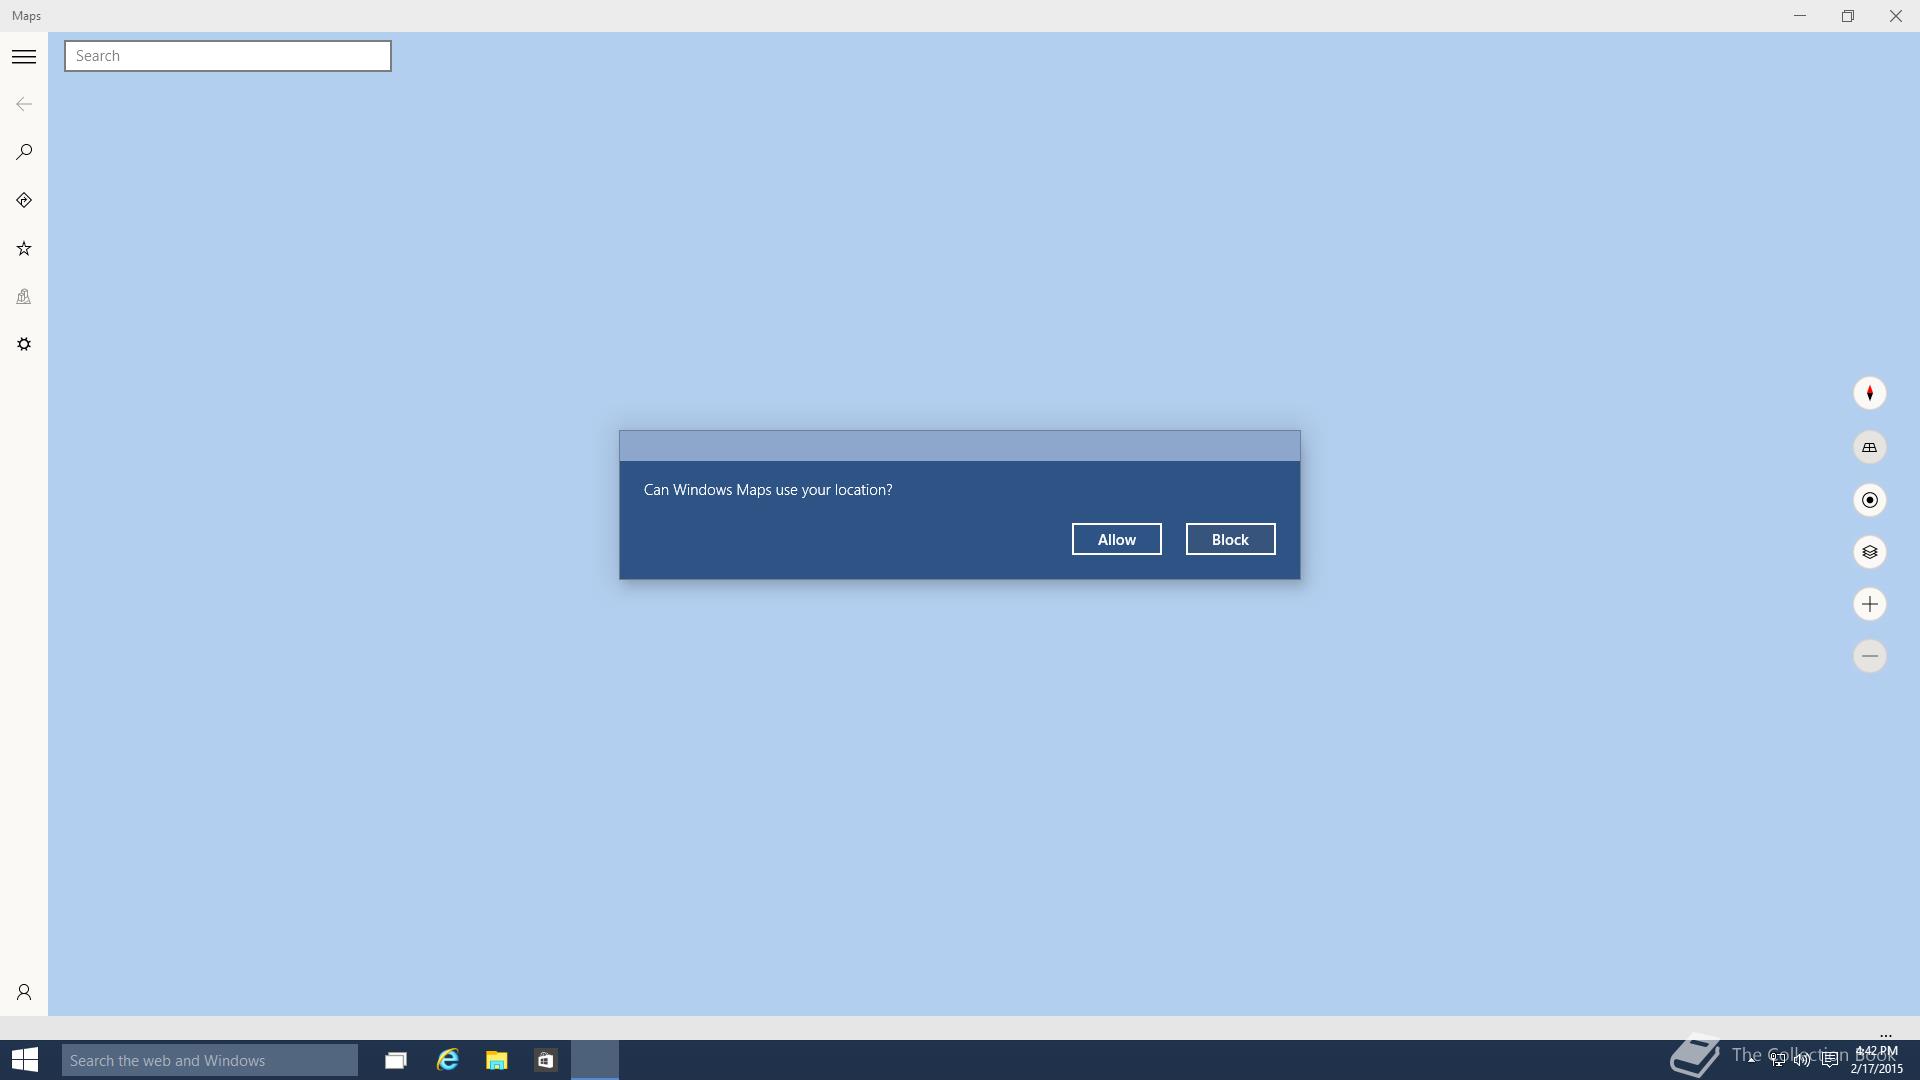Select the active Maps taskbar button
The width and height of the screenshot is (1920, 1080).
[x=595, y=1060]
